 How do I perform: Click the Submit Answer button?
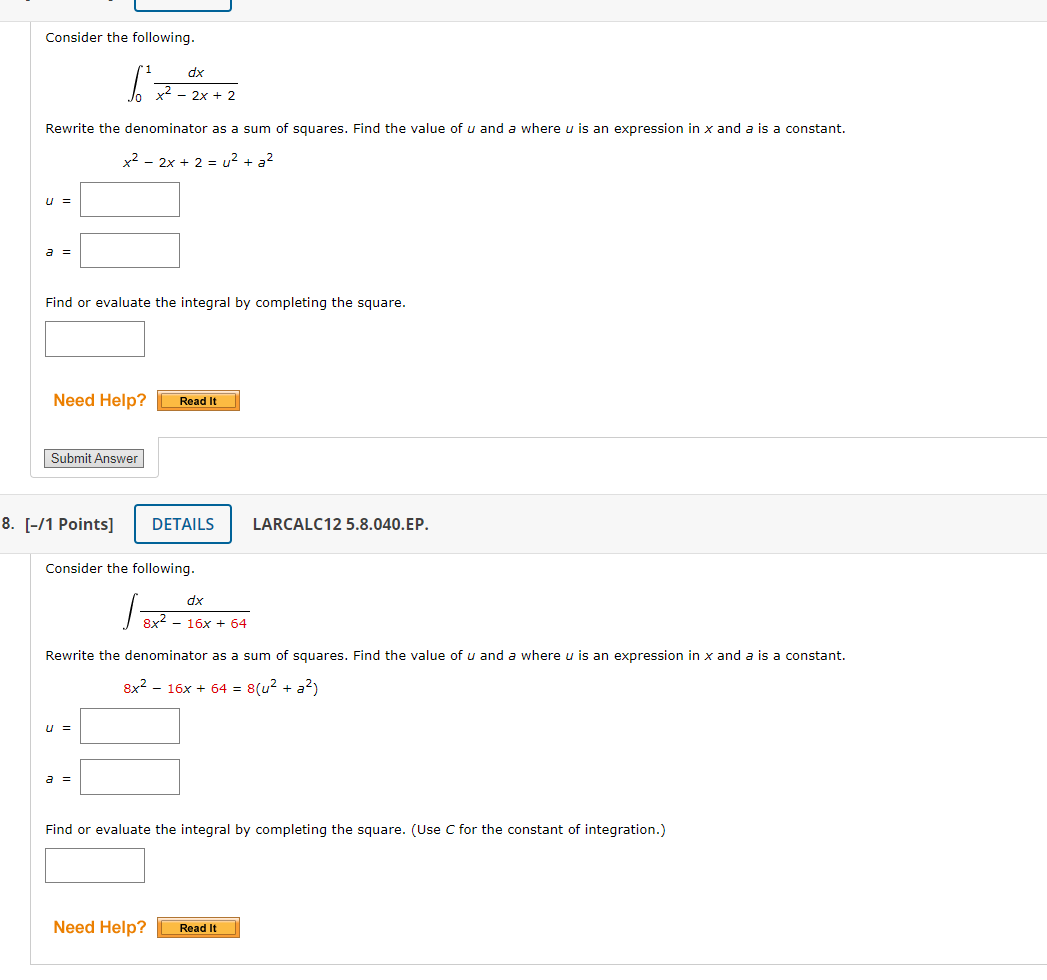pyautogui.click(x=94, y=458)
